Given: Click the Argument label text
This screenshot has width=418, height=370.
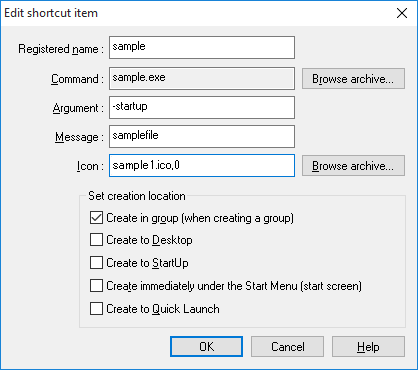Looking at the screenshot, I should click(78, 108).
